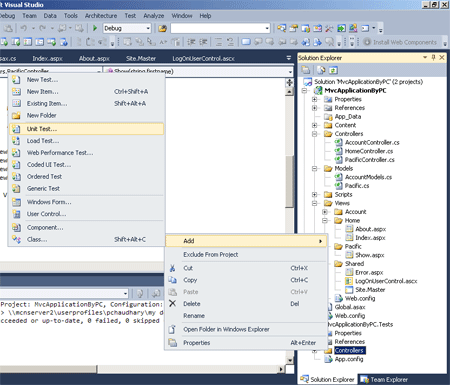Click the Add context menu entry
The image size is (450, 385).
[x=246, y=241]
